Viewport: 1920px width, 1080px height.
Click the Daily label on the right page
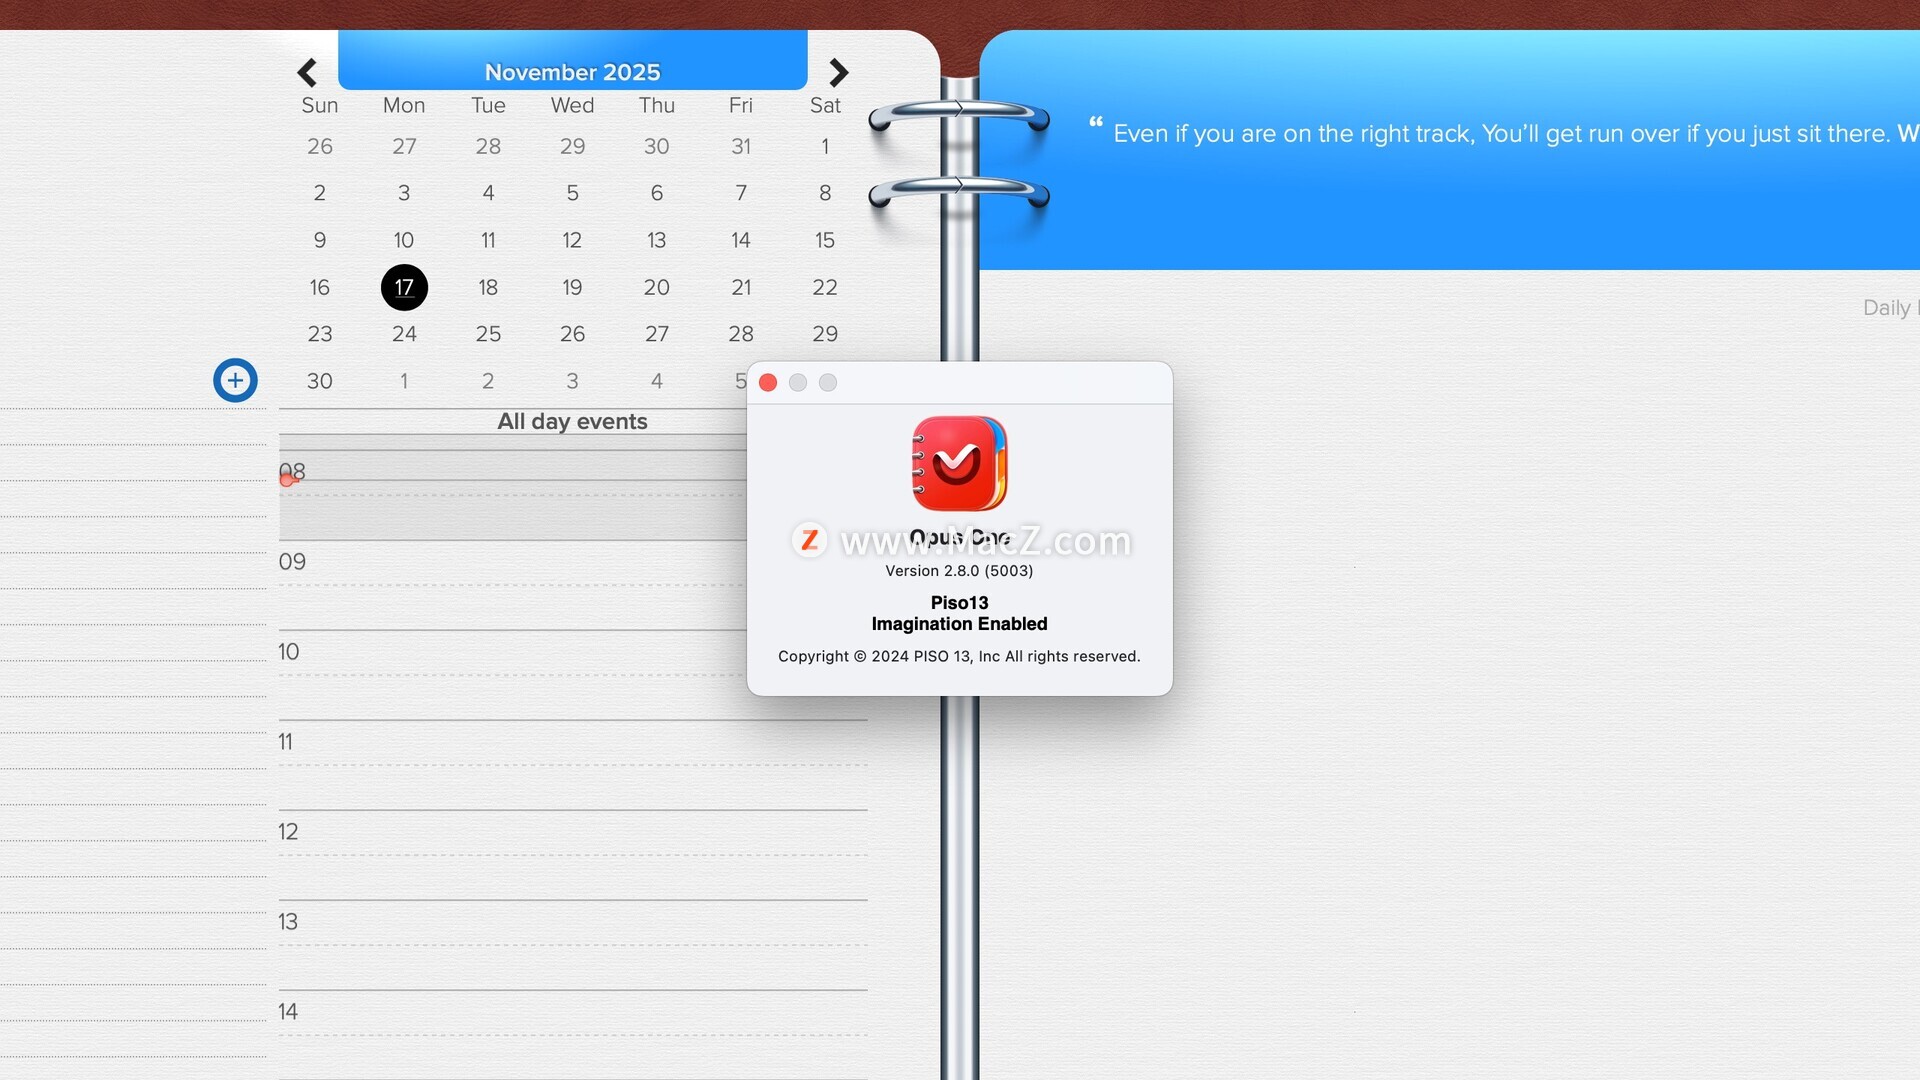(1888, 308)
